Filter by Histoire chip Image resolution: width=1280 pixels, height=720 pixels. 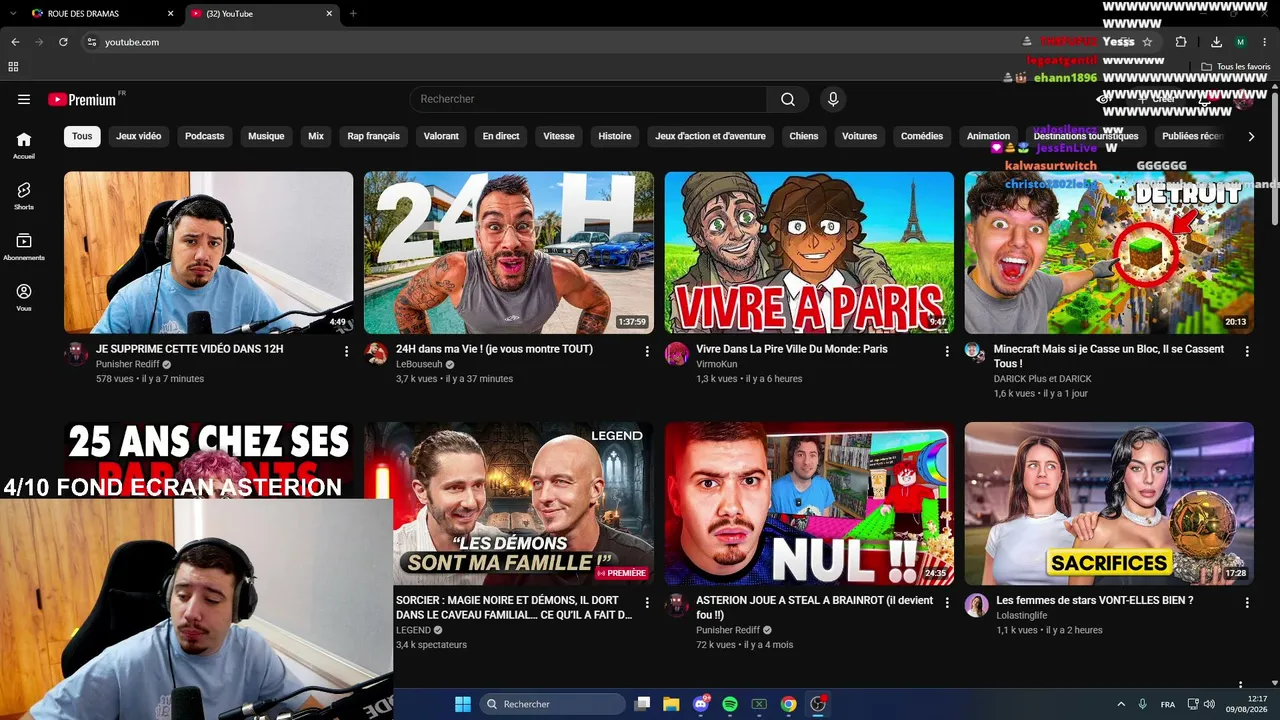pyautogui.click(x=615, y=136)
